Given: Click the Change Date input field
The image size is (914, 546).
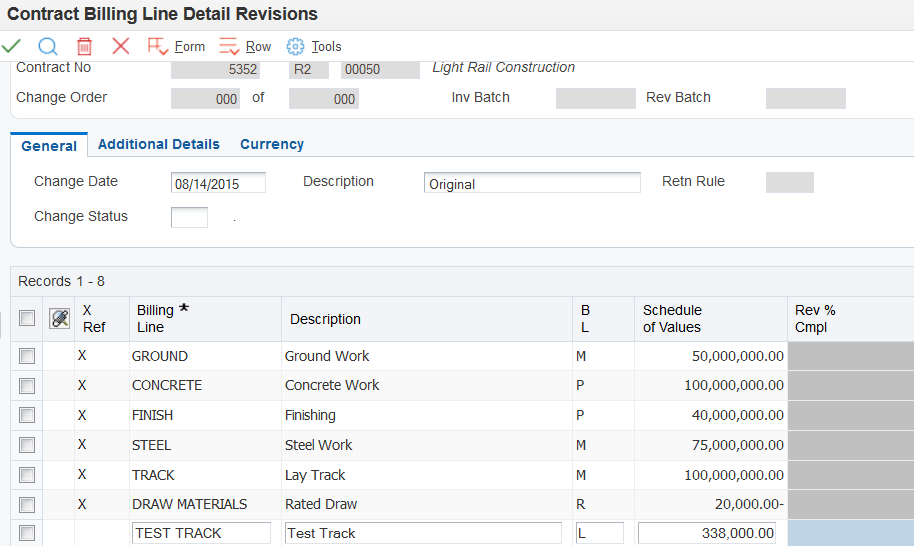Looking at the screenshot, I should tap(219, 183).
